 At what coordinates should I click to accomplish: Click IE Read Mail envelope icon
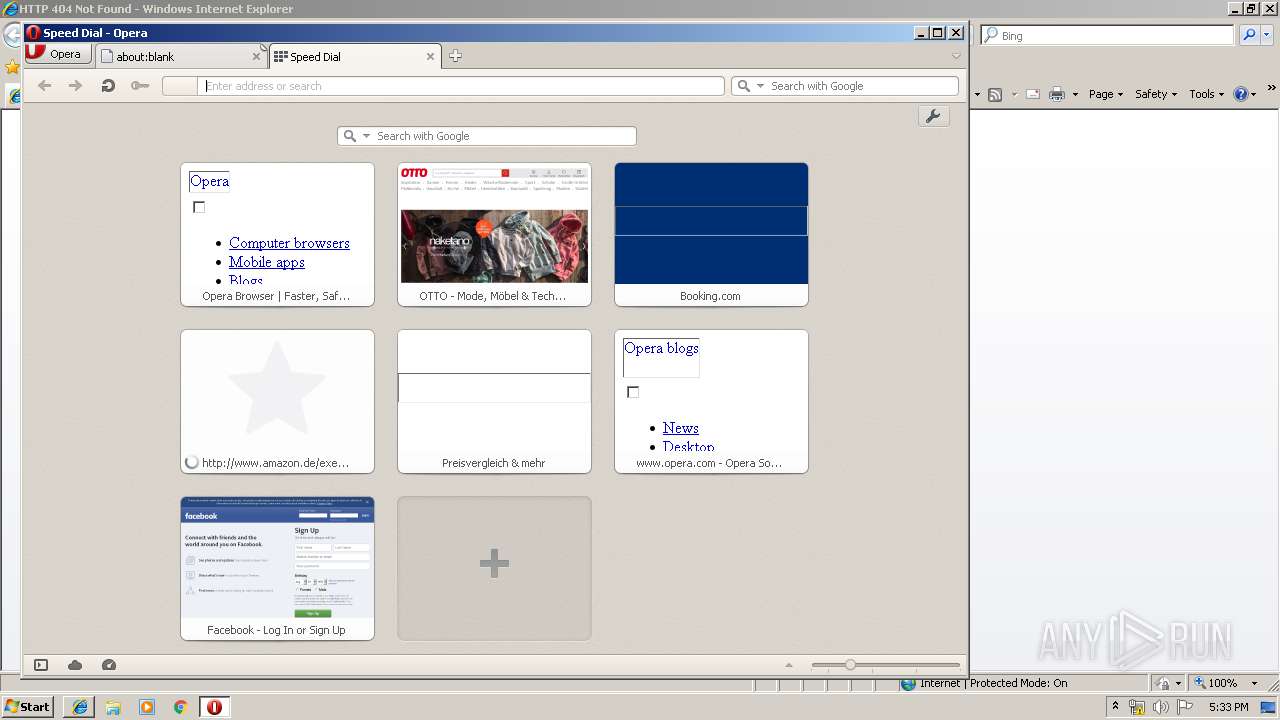[x=1033, y=94]
